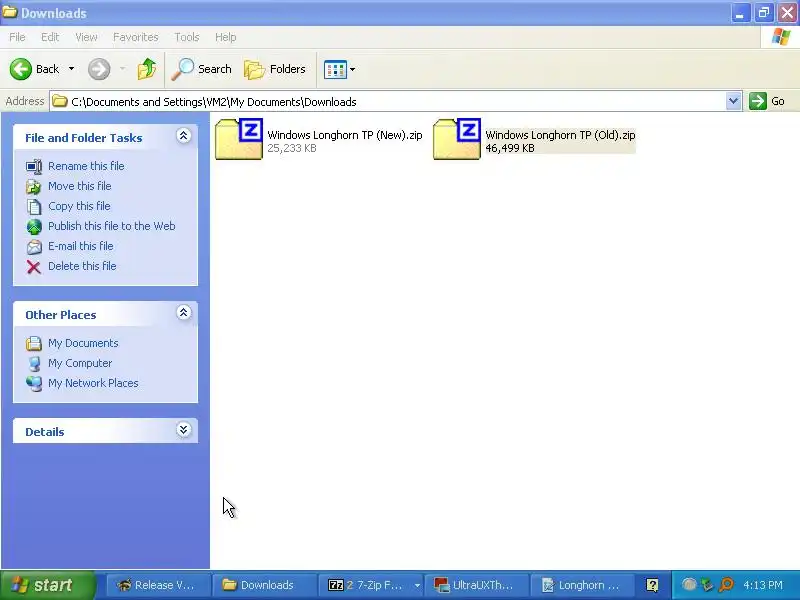Screen dimensions: 800x600
Task: Click the Windows flag logo throbber
Action: coord(781,37)
